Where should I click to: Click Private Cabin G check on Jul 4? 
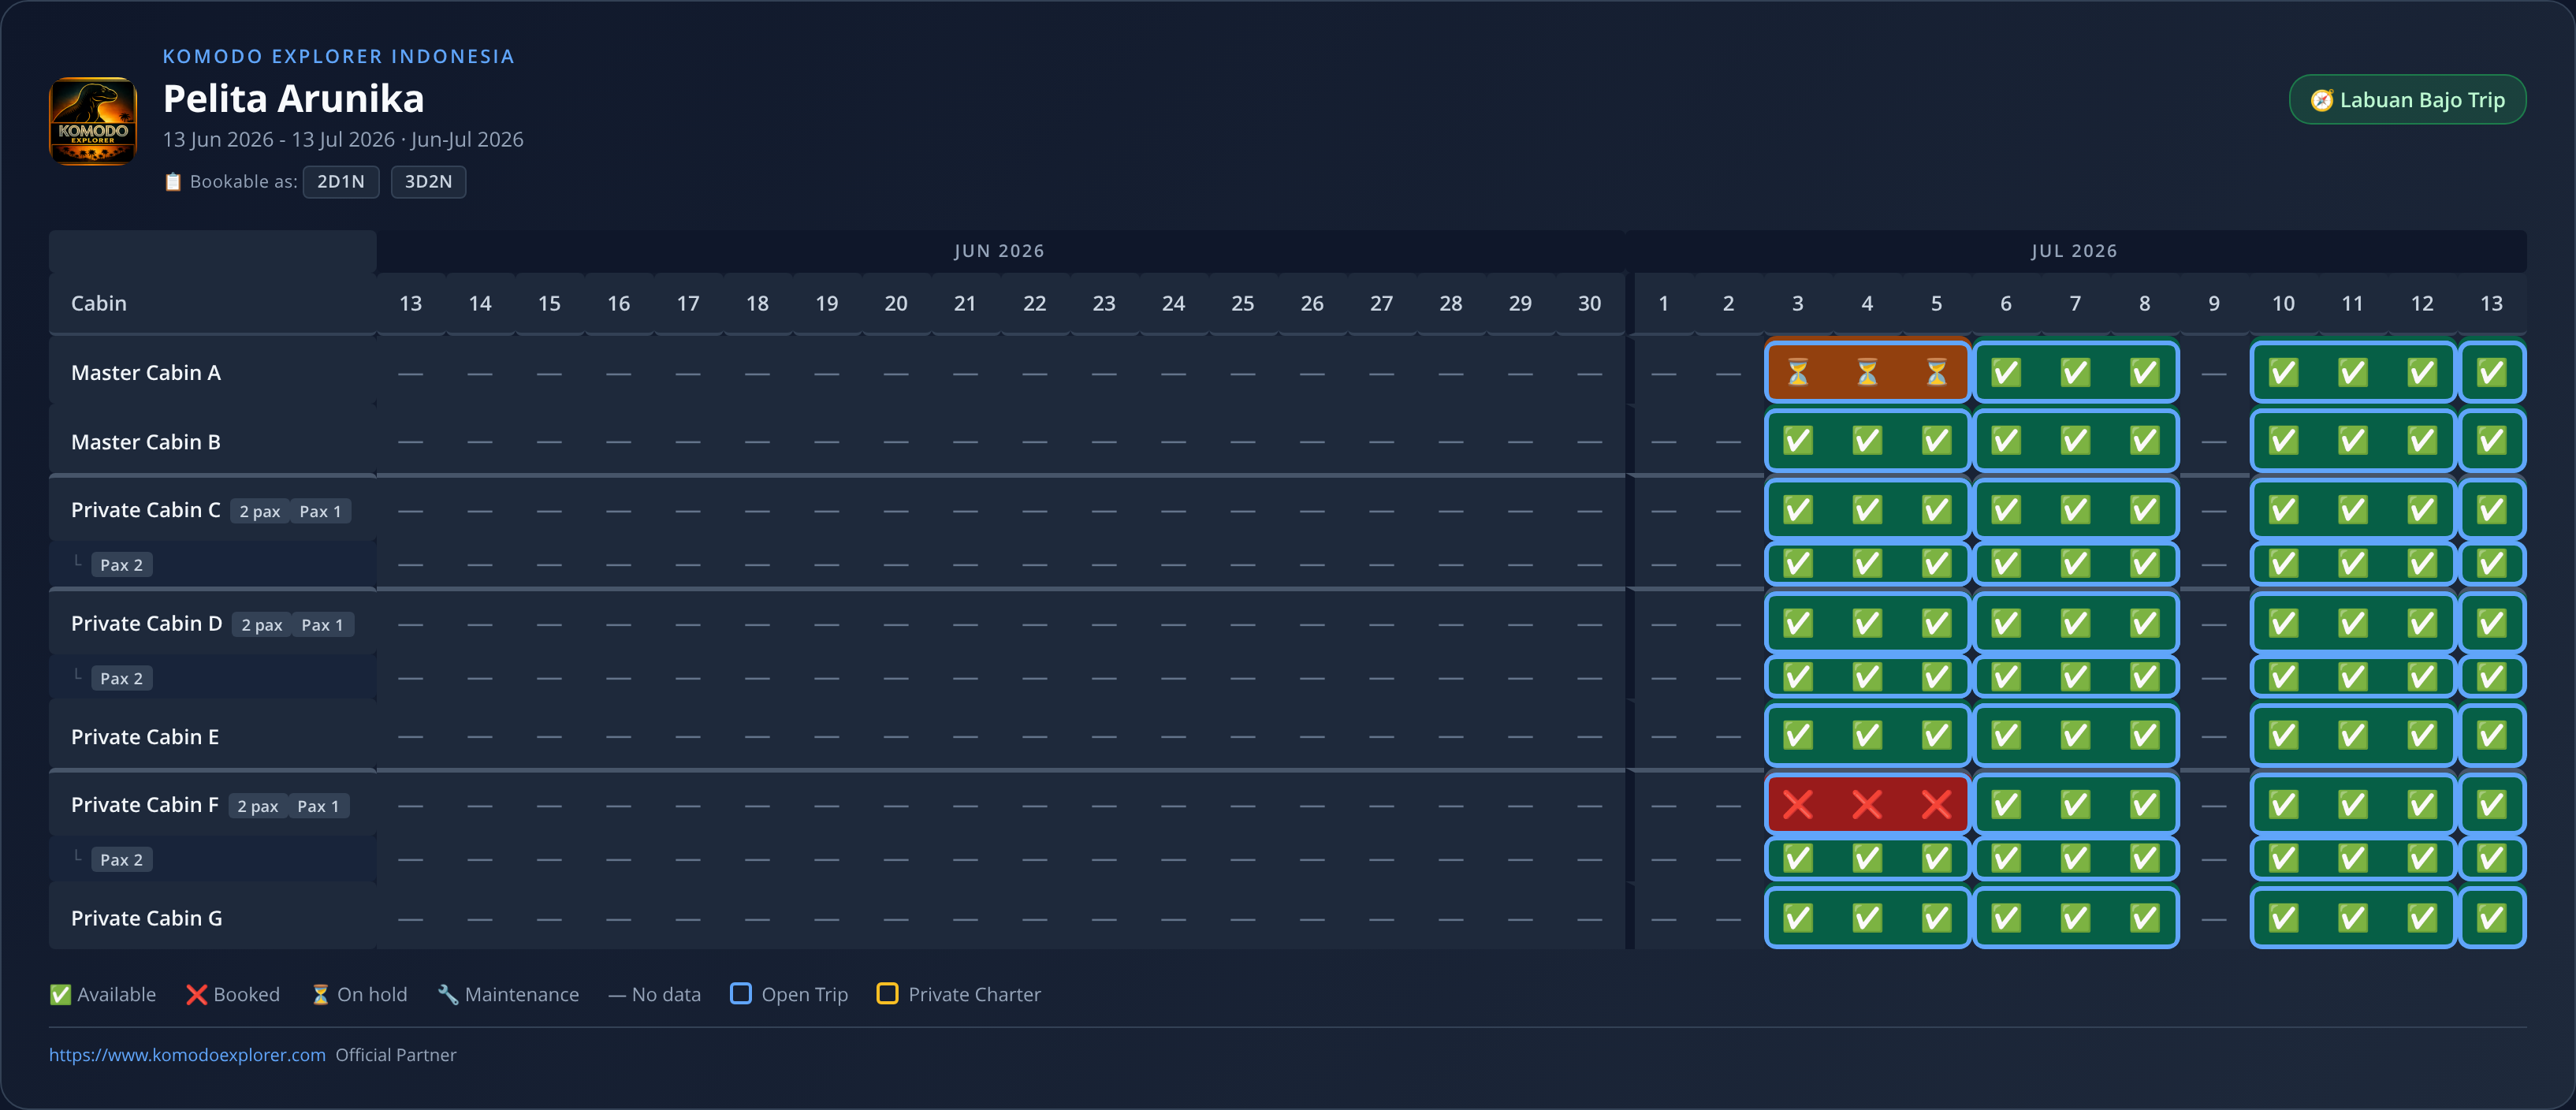pyautogui.click(x=1867, y=917)
